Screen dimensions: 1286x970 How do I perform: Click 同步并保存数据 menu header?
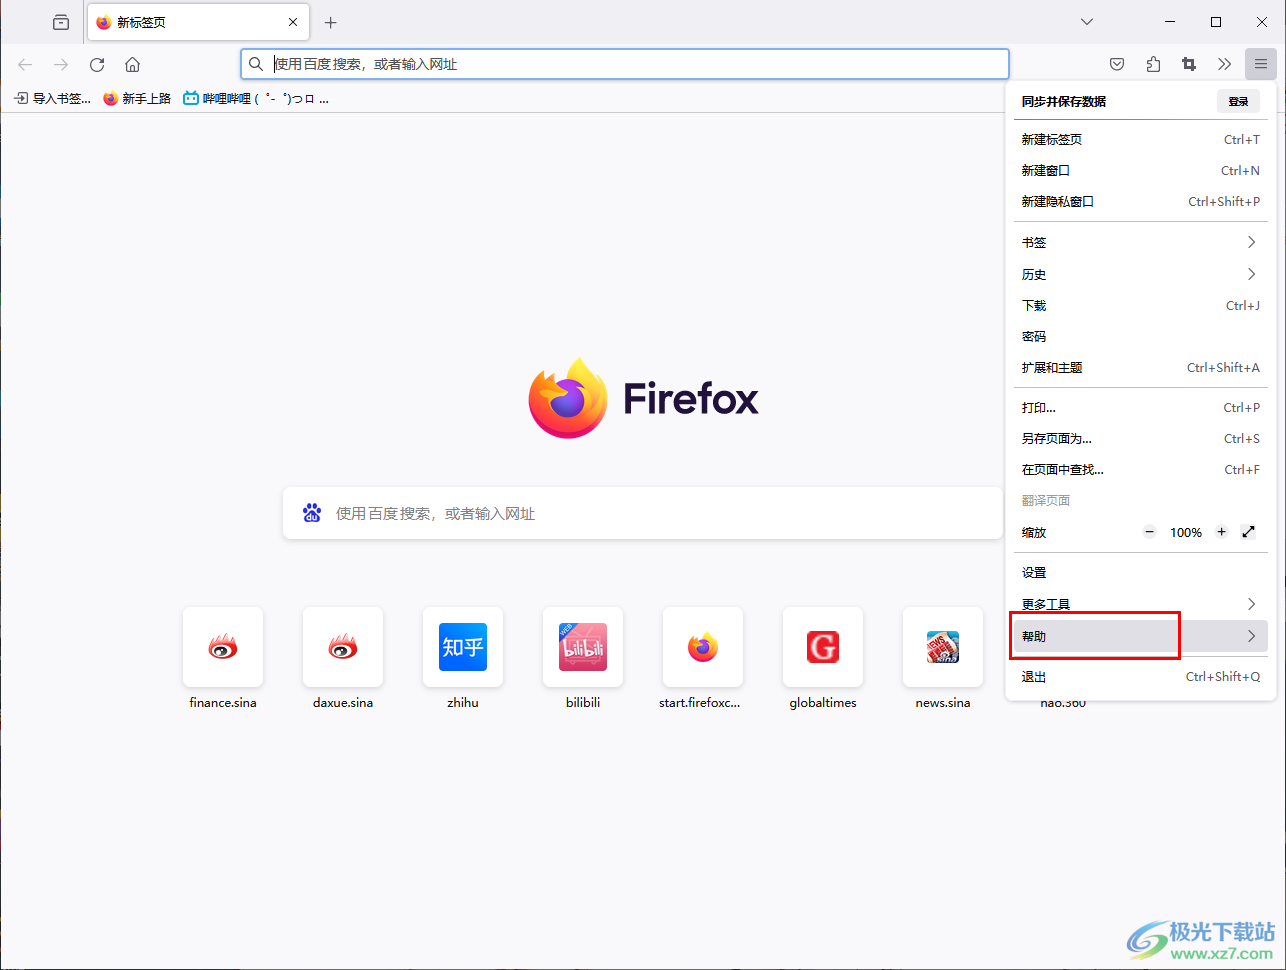1064,101
